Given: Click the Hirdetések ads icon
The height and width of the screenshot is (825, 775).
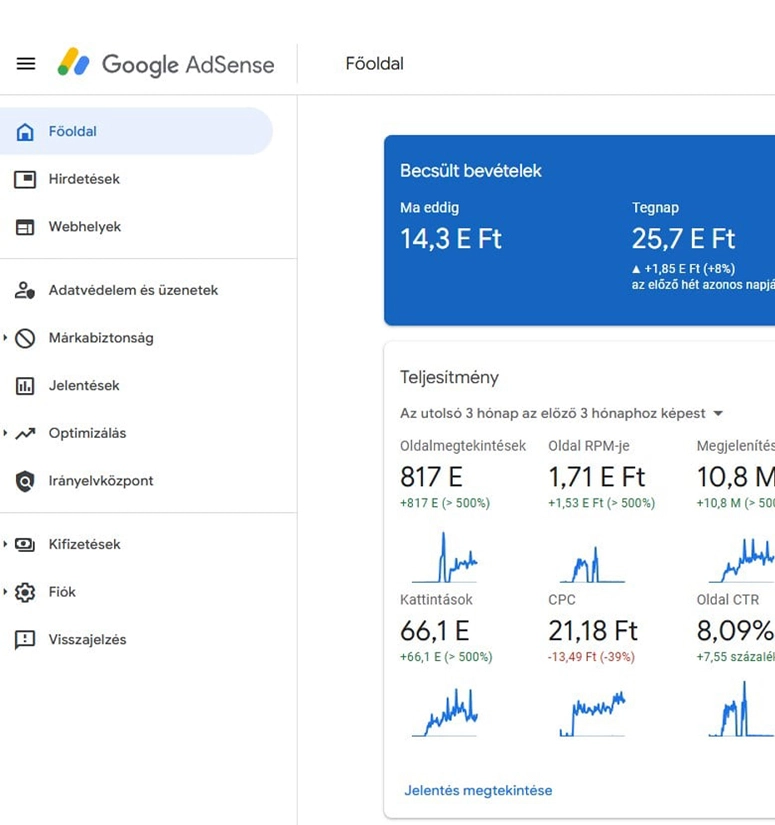Looking at the screenshot, I should [x=25, y=179].
